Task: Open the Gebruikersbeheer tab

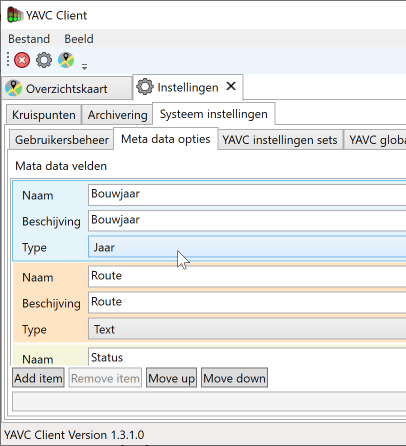Action: coord(62,140)
